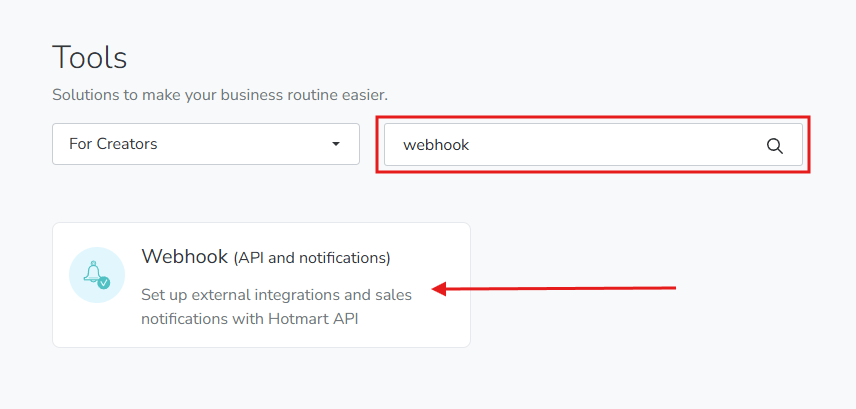
Task: Expand the For Creators dropdown
Action: [205, 144]
